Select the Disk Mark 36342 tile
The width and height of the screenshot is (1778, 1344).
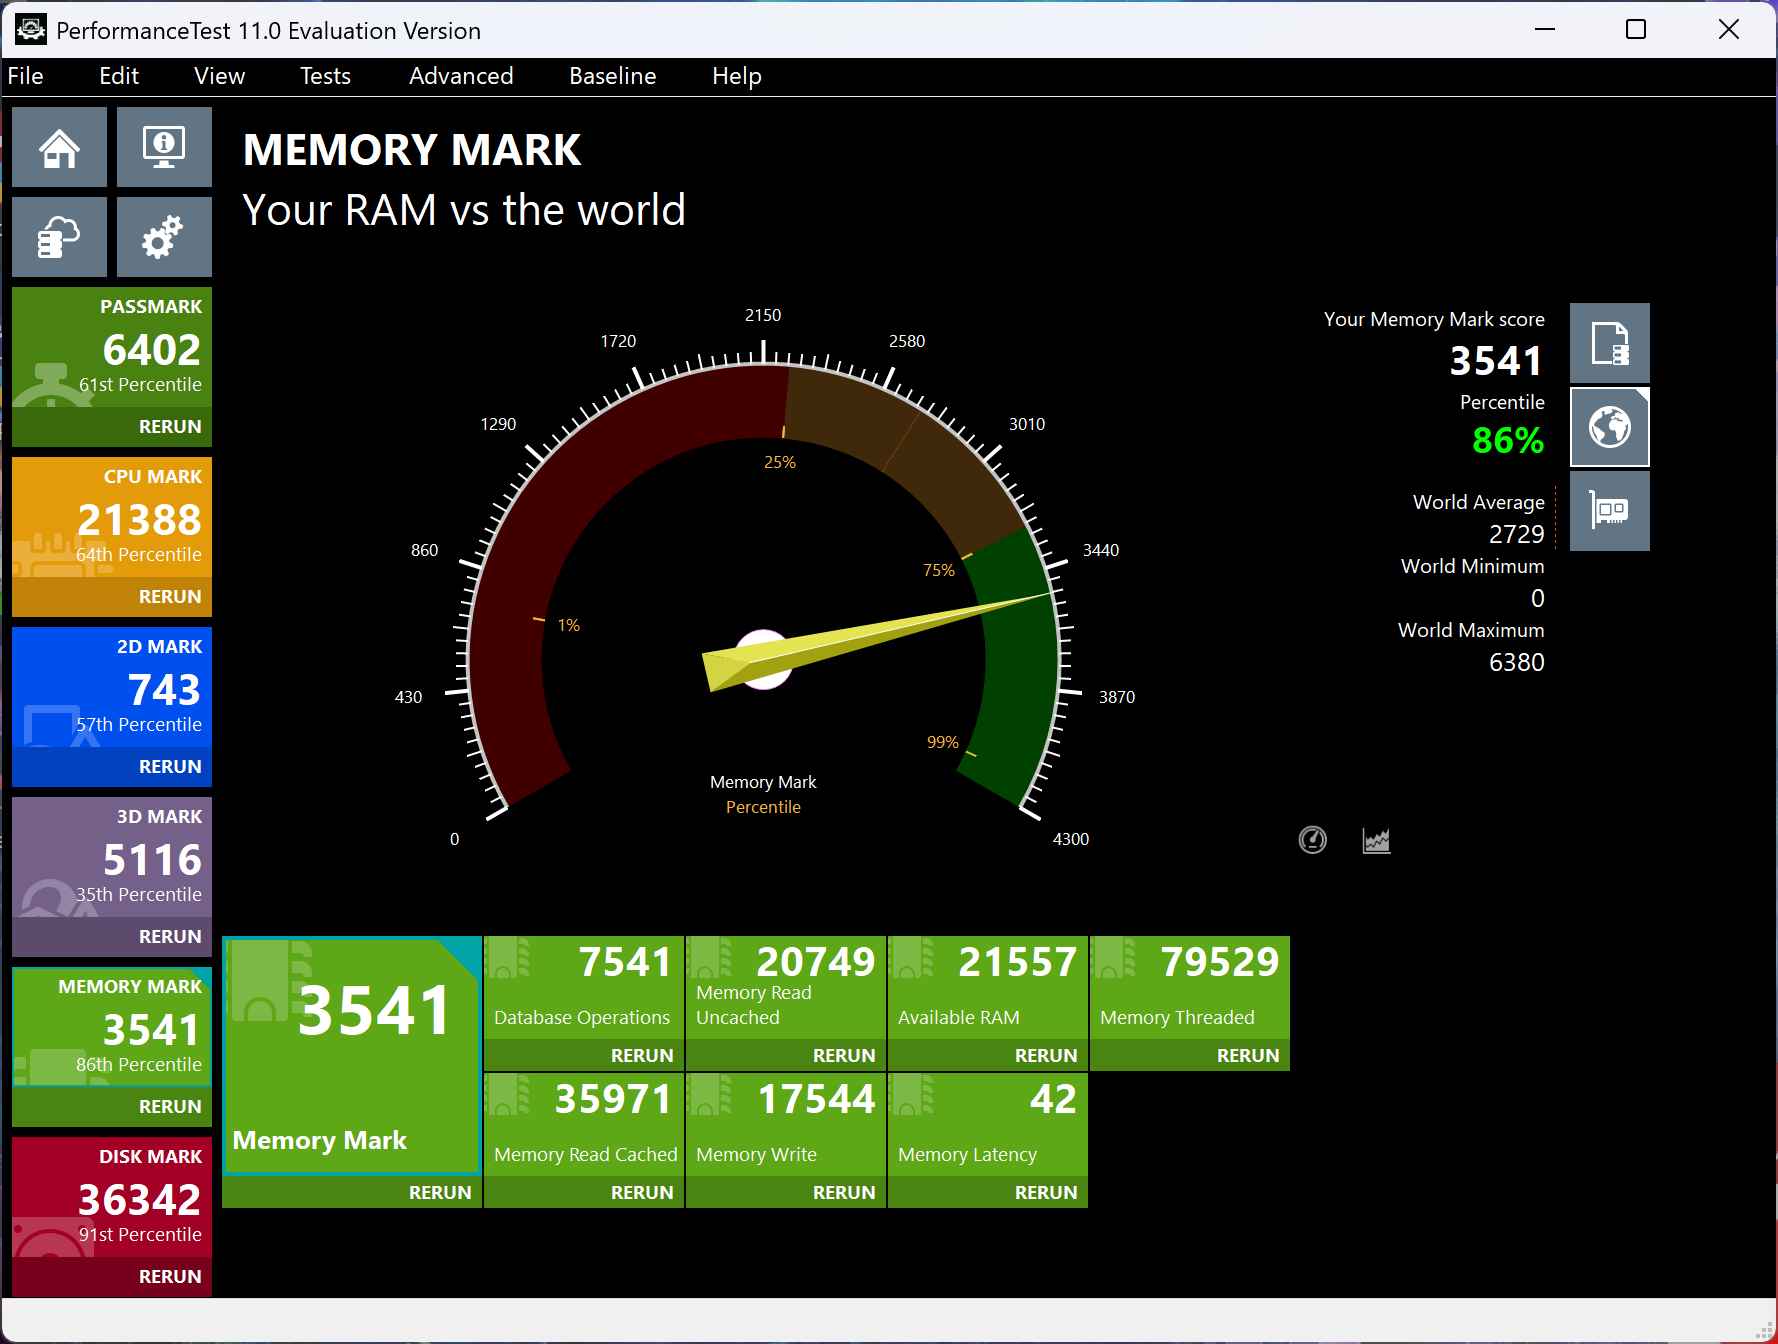click(112, 1197)
